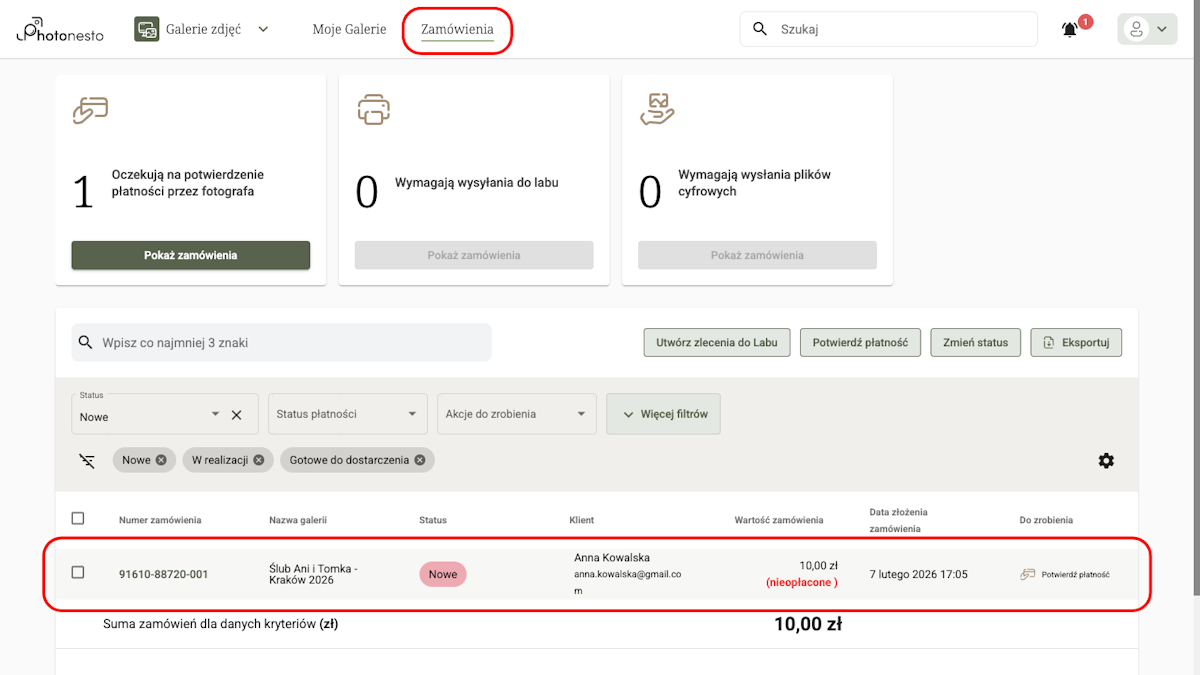Expand "Więcej filtrów" options
Viewport: 1200px width, 675px height.
point(663,414)
